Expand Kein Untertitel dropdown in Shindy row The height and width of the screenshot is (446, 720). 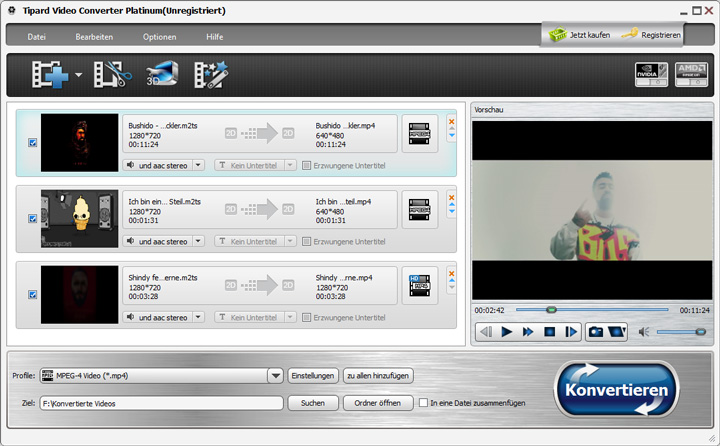tap(290, 317)
